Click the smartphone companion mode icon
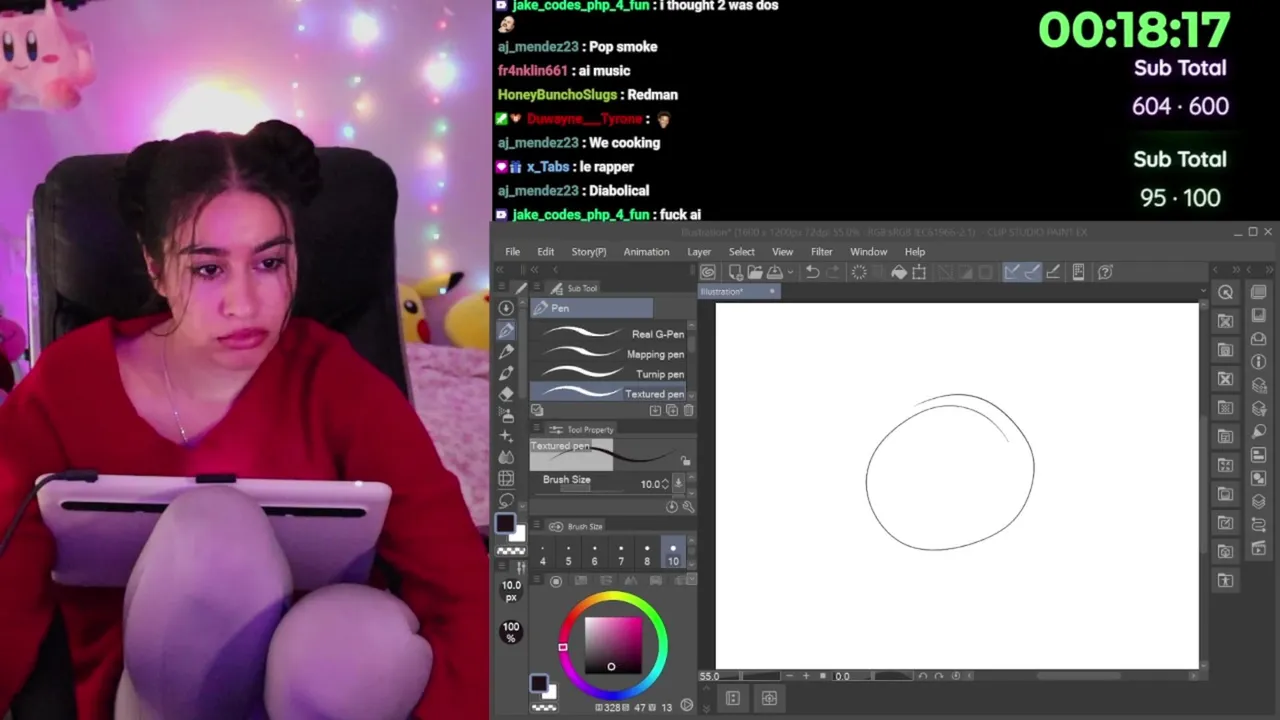1280x720 pixels. click(1078, 272)
